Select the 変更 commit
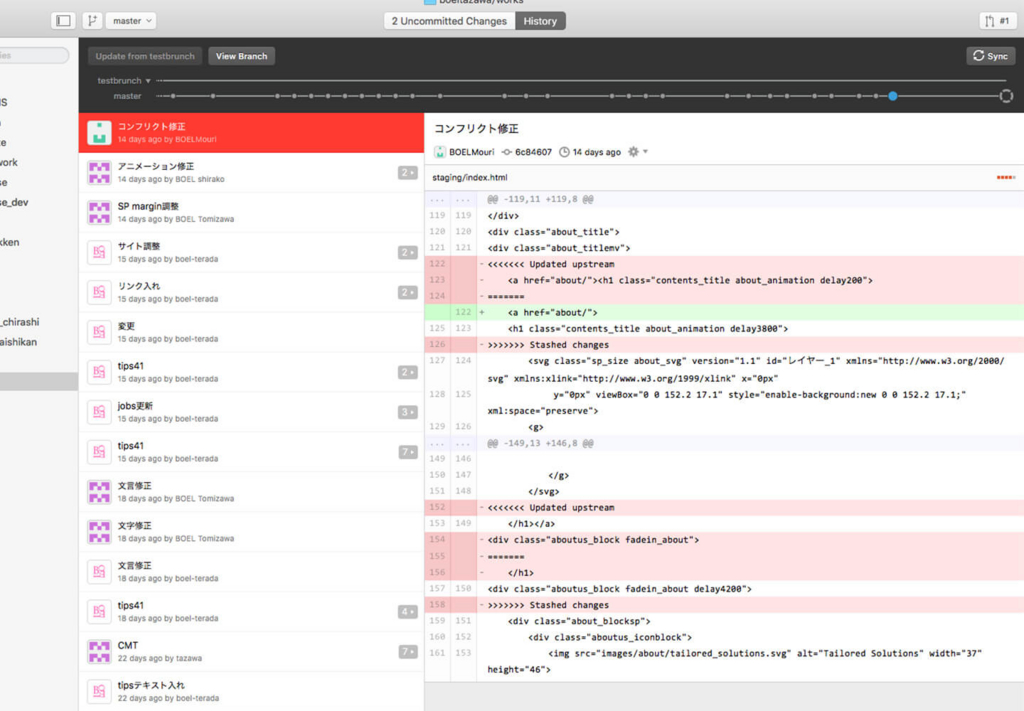1024x711 pixels. coord(251,332)
